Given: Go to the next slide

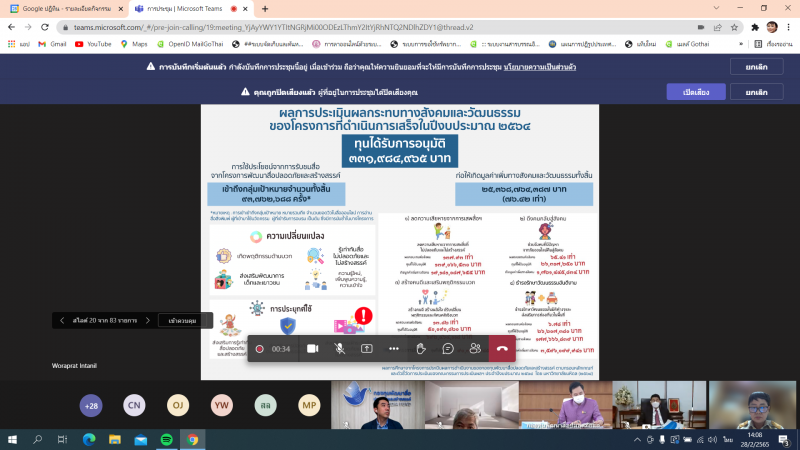Looking at the screenshot, I should point(148,320).
